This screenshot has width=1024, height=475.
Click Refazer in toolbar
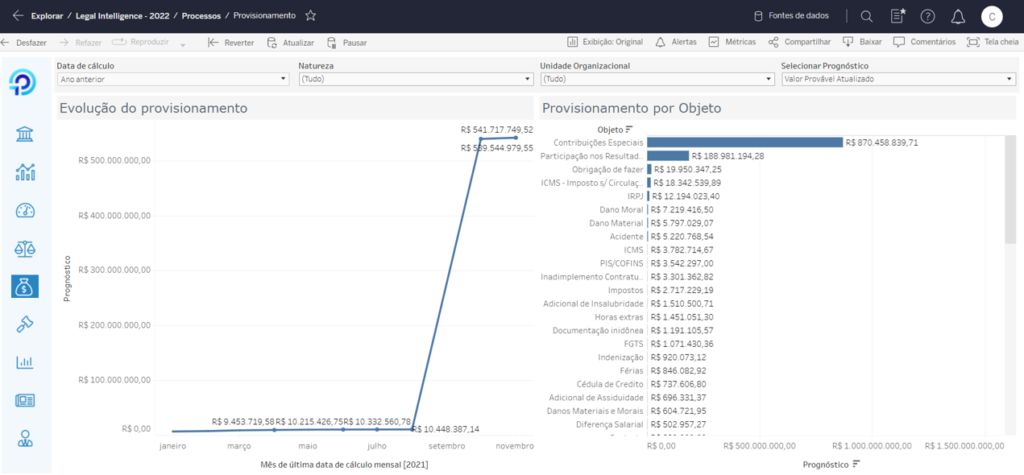[80, 42]
